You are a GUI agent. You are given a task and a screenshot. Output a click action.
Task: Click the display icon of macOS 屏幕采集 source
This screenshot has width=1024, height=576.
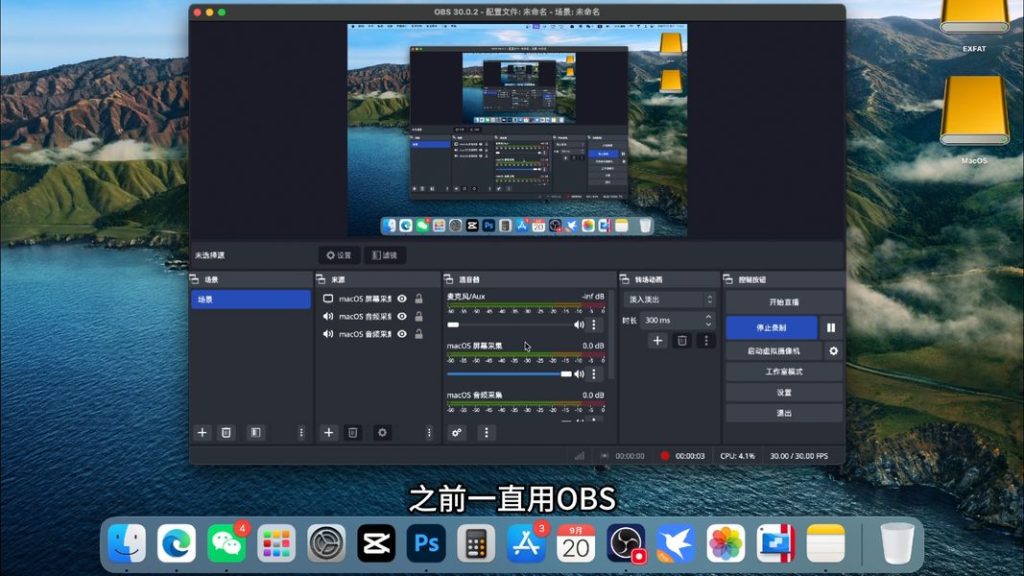click(x=328, y=298)
